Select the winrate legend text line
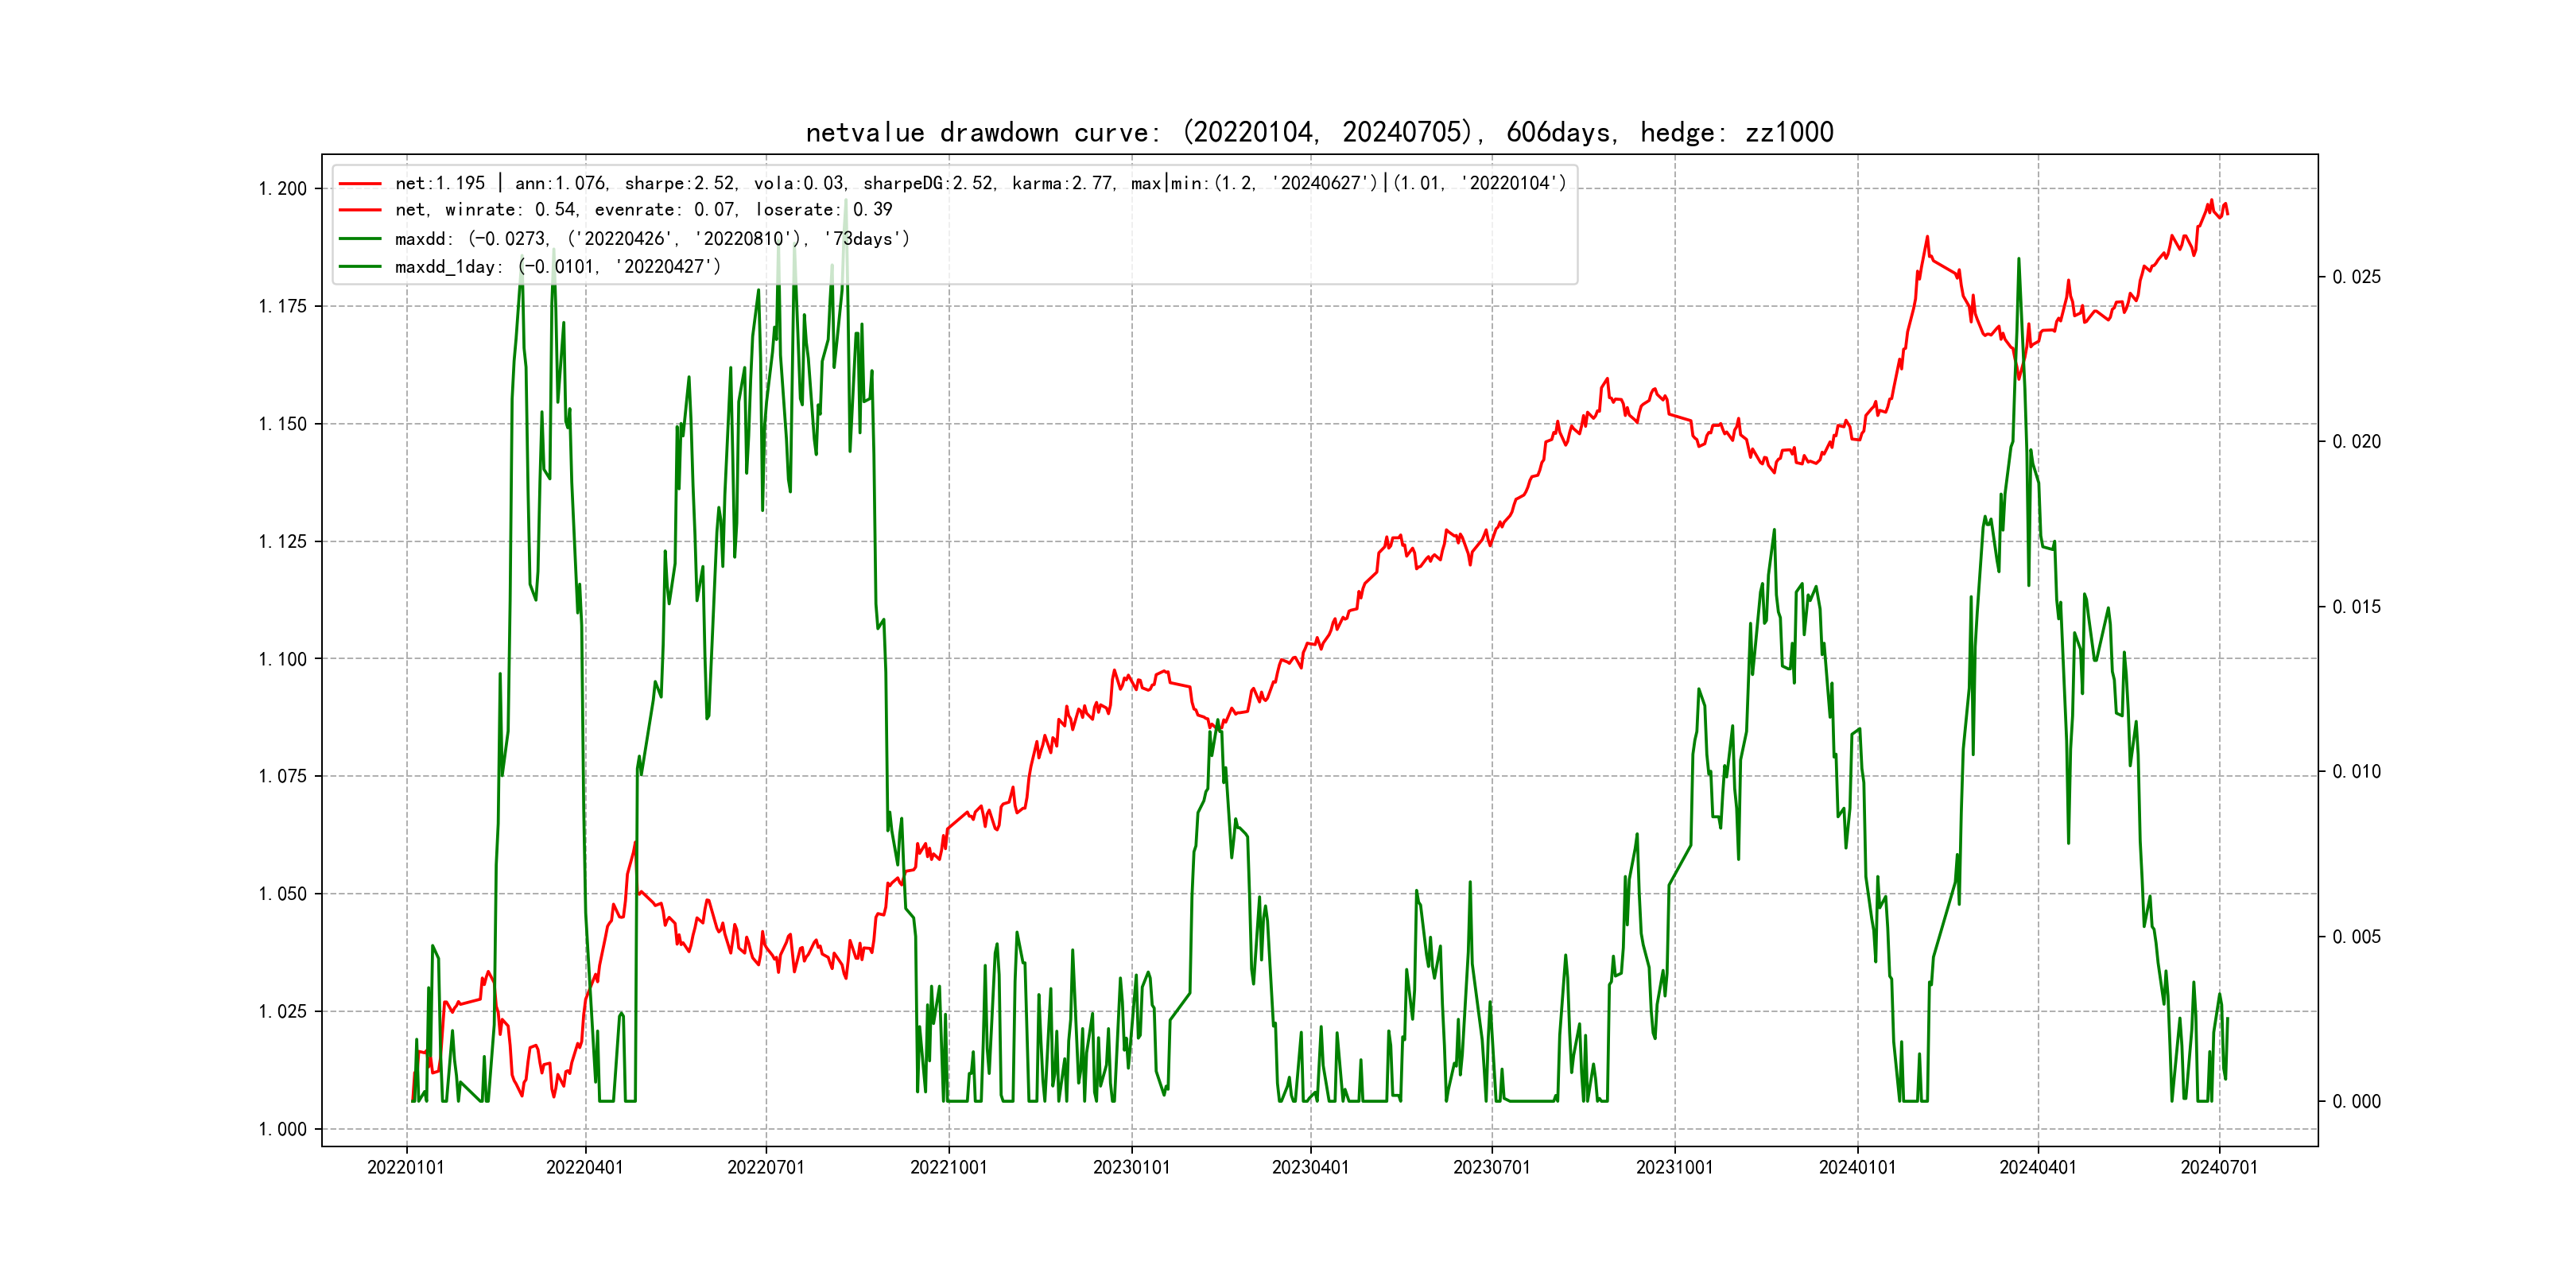The image size is (2576, 1288). (643, 210)
